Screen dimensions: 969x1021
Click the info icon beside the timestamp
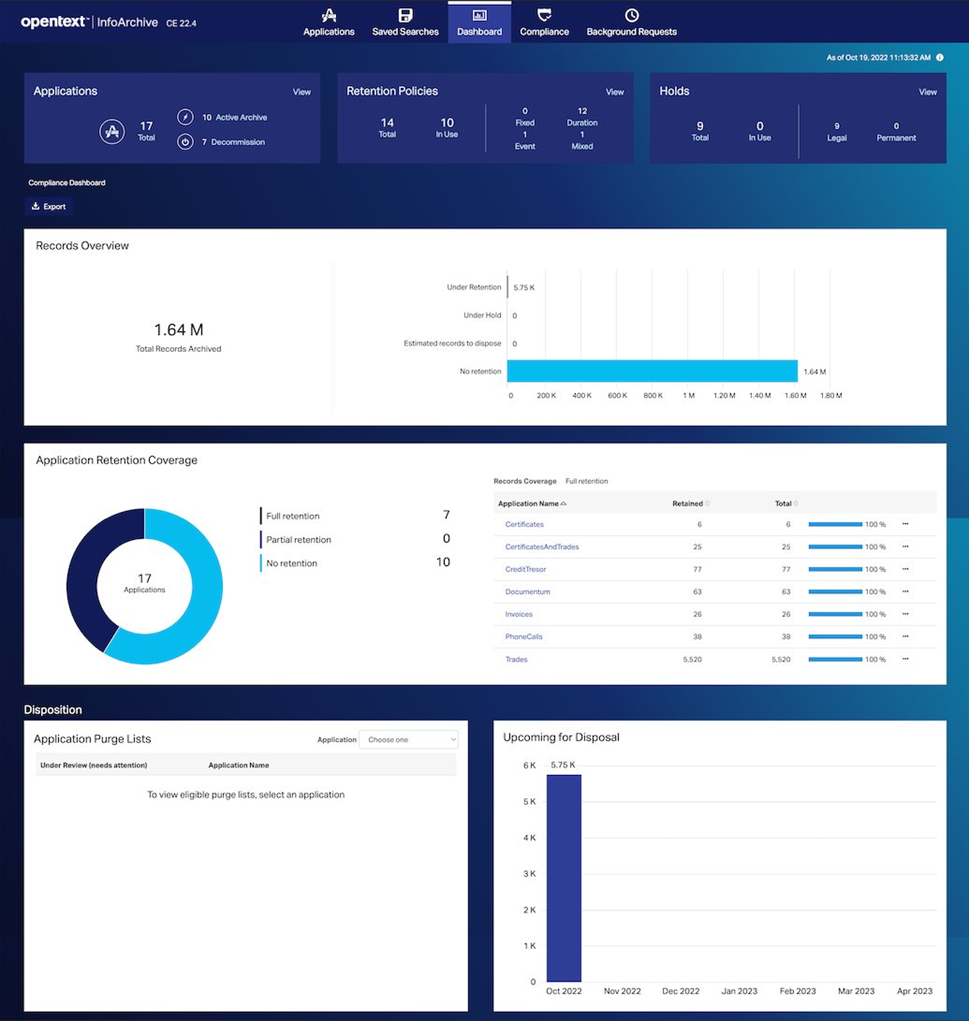pos(940,57)
